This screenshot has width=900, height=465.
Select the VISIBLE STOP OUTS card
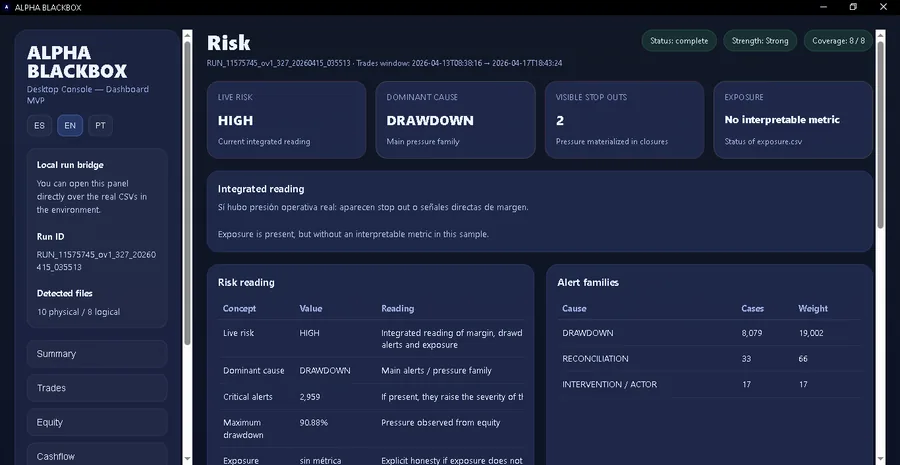coord(624,120)
